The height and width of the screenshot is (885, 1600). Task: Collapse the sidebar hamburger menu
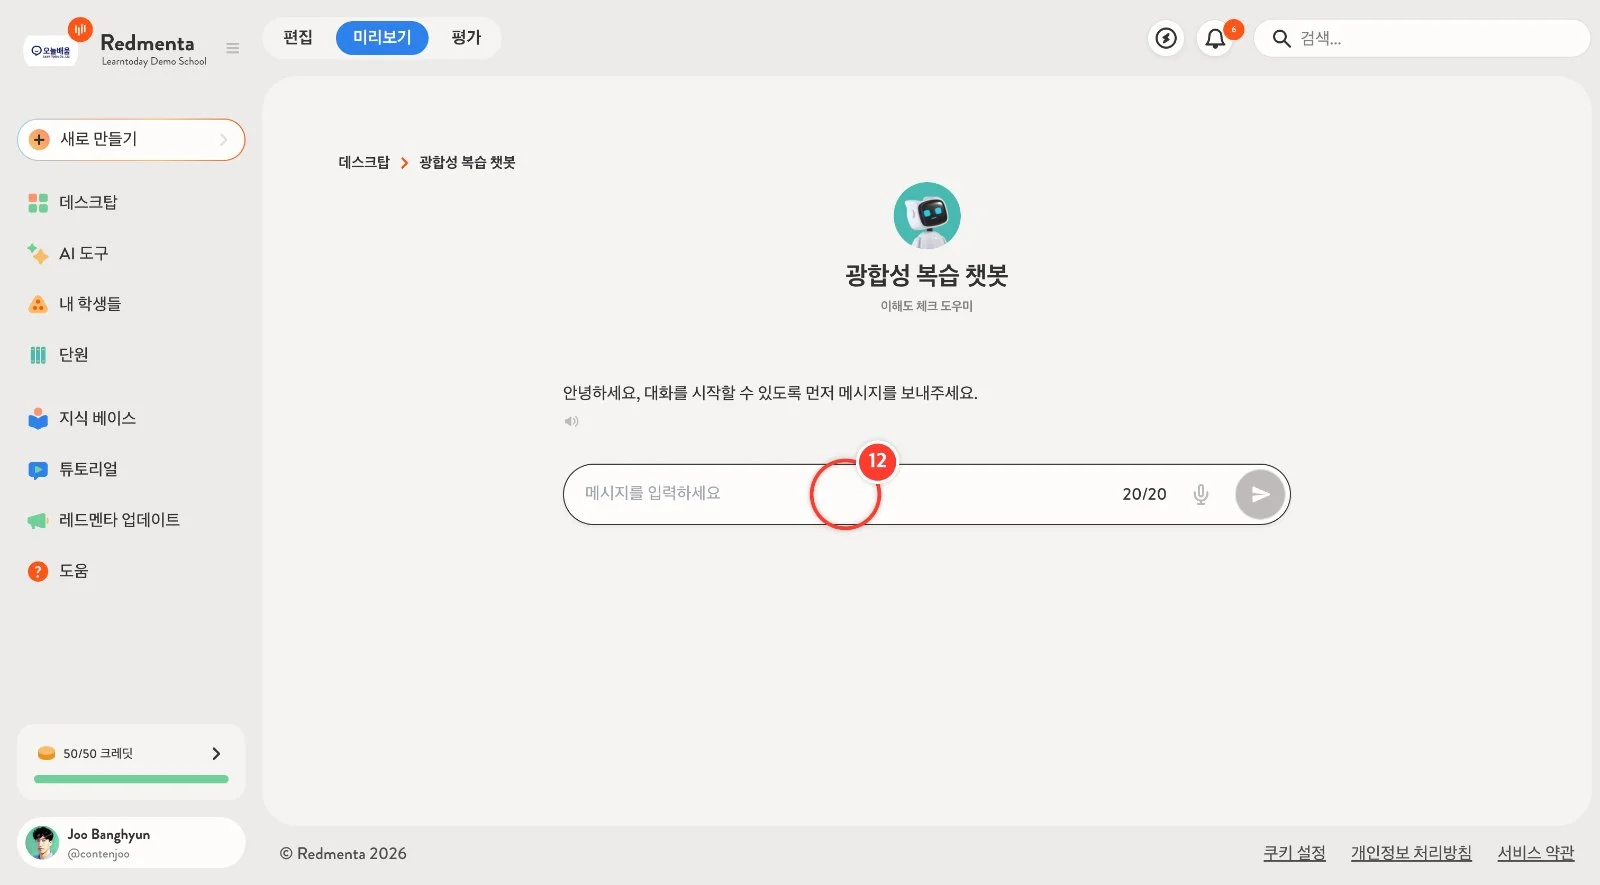pos(233,48)
